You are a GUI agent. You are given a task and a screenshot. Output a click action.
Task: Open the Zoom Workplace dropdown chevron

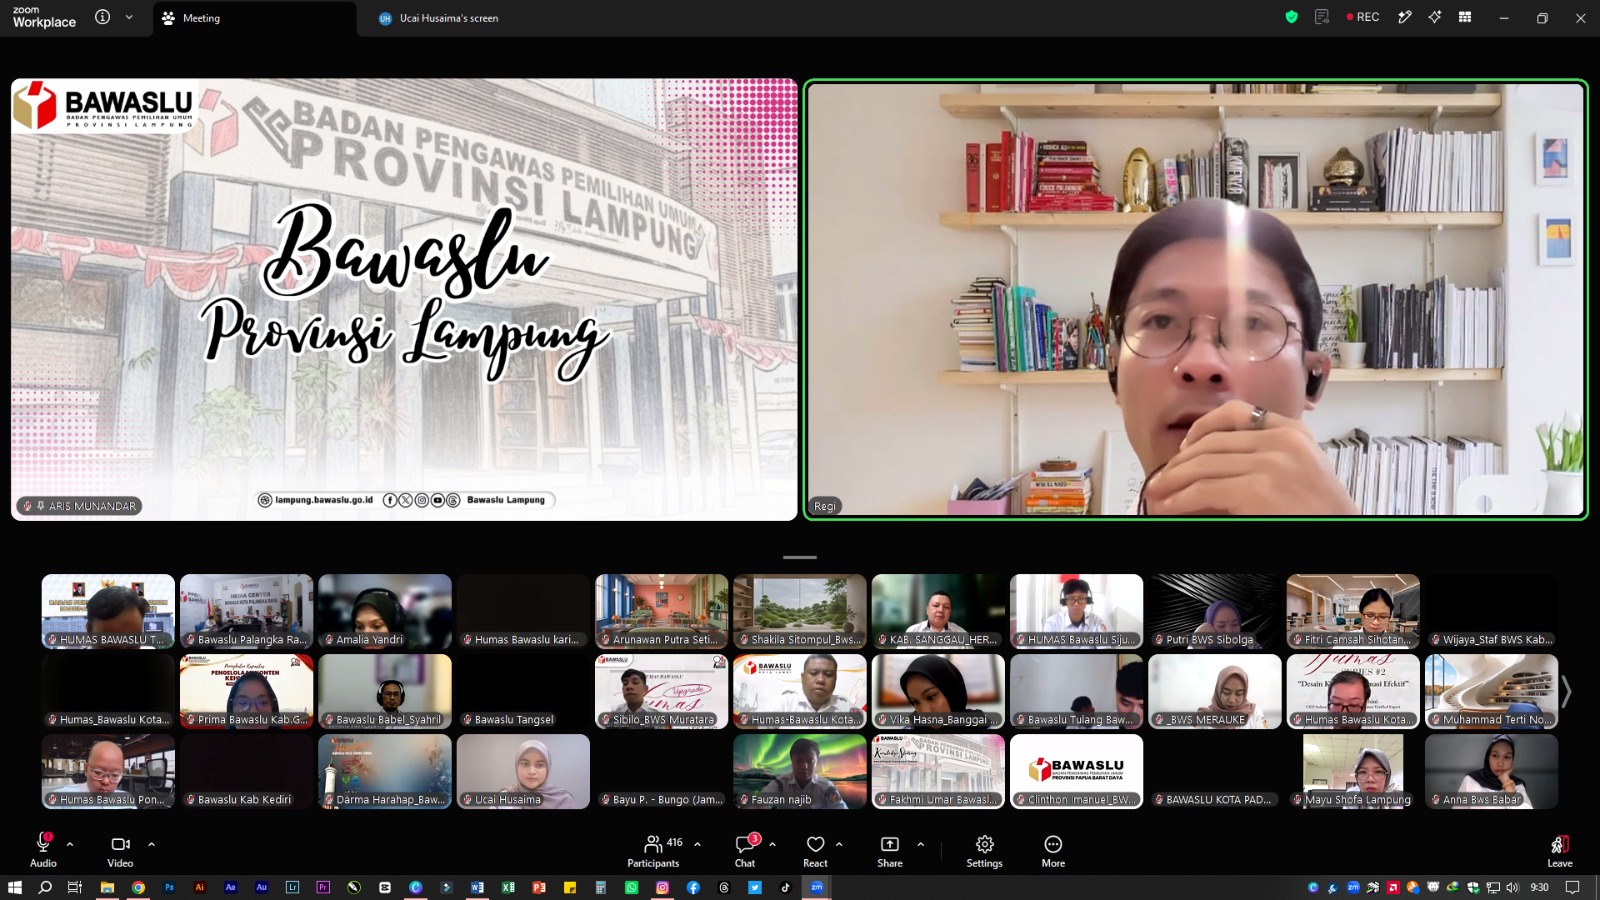click(x=129, y=17)
